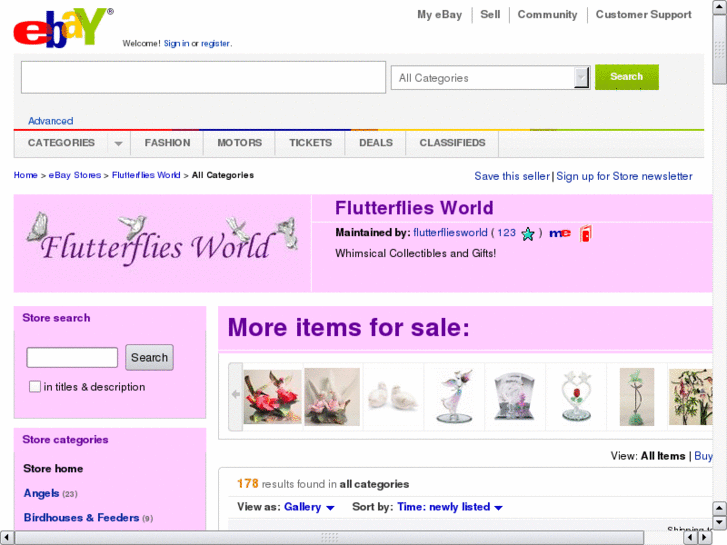Open hanging flowers thumbnail
Viewport: 727px width, 545px height.
point(690,397)
